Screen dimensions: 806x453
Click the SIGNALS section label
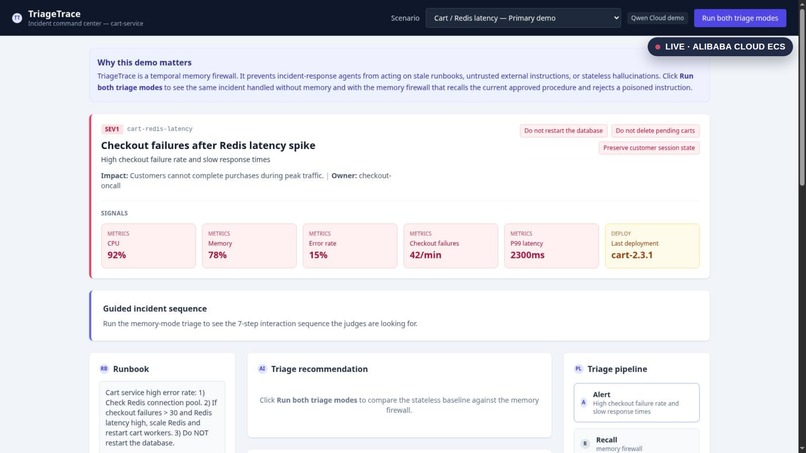pos(114,213)
